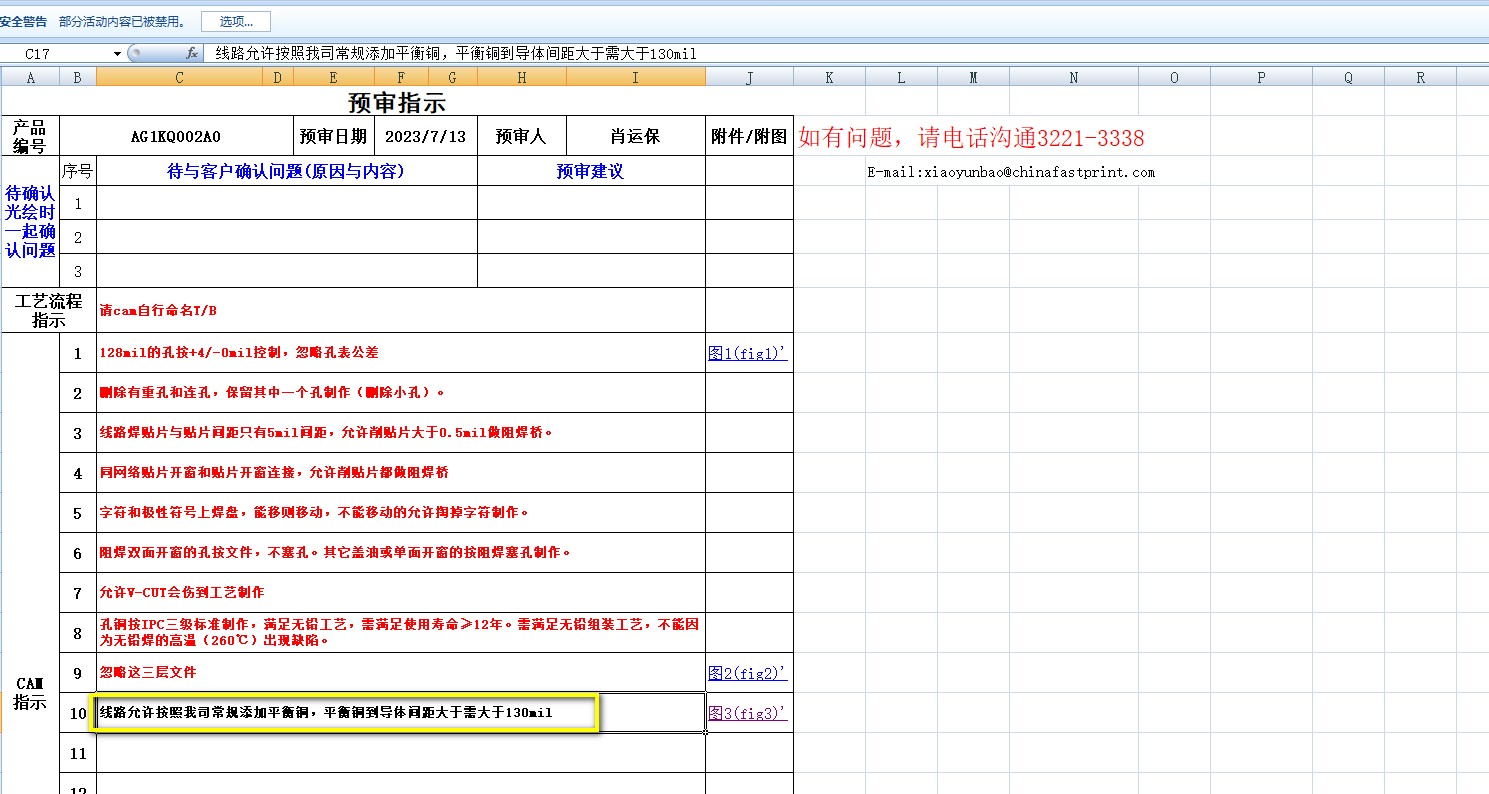
Task: Click the sequence number cell 11
Action: (78, 753)
